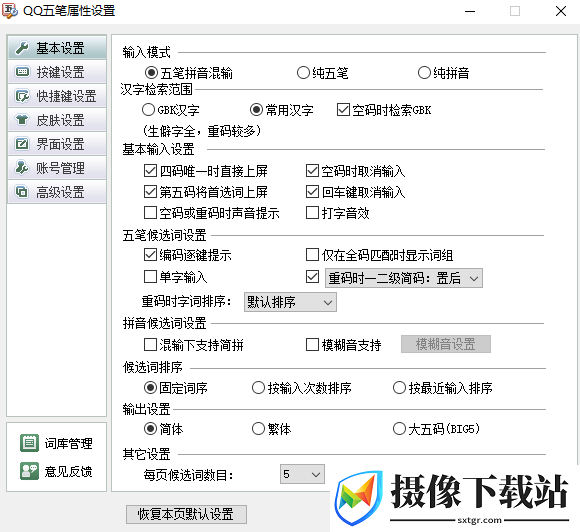
Task: Click the shirt icon for 皮肤设置
Action: [x=22, y=120]
